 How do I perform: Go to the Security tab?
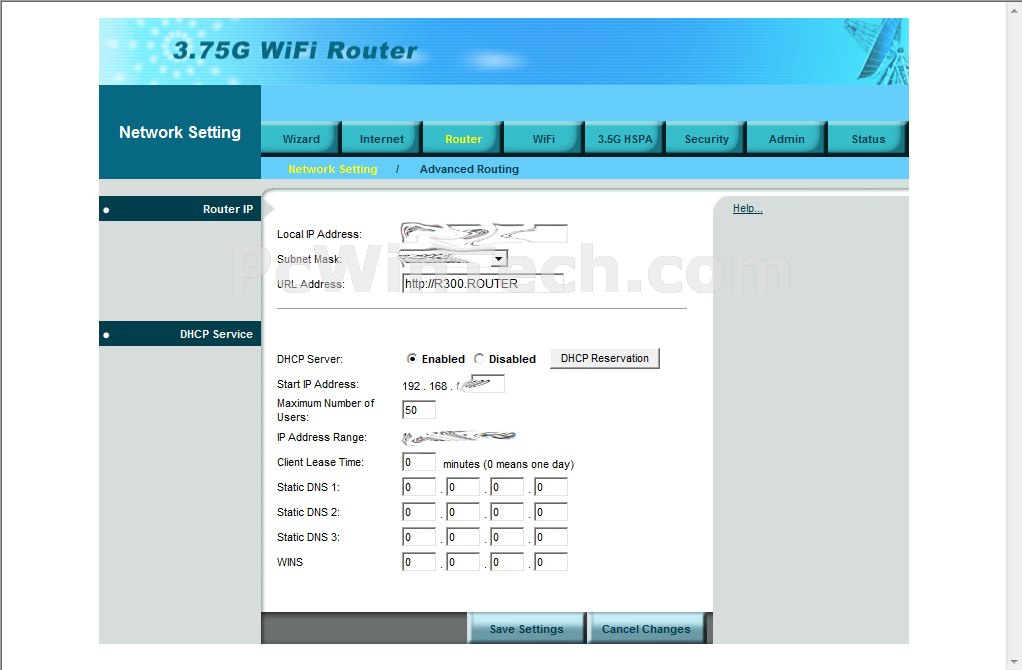point(707,139)
